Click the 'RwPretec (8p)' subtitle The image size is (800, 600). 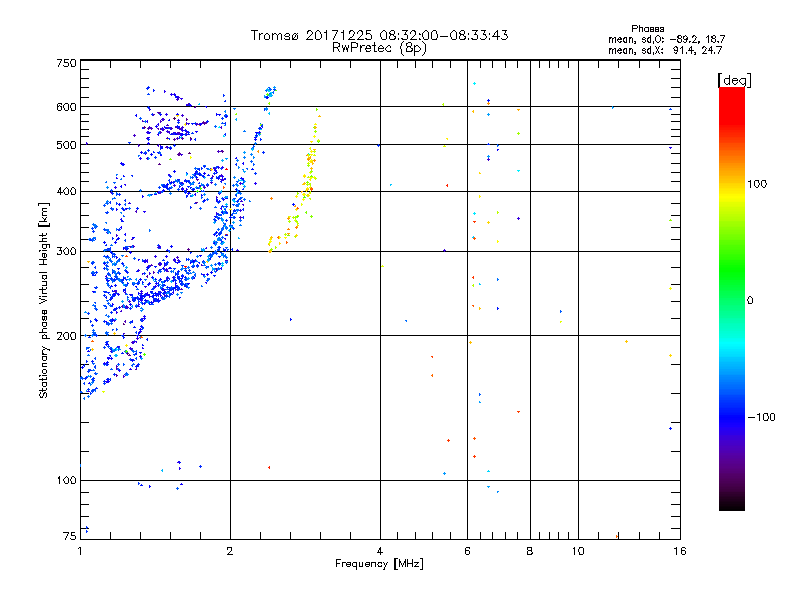point(379,48)
